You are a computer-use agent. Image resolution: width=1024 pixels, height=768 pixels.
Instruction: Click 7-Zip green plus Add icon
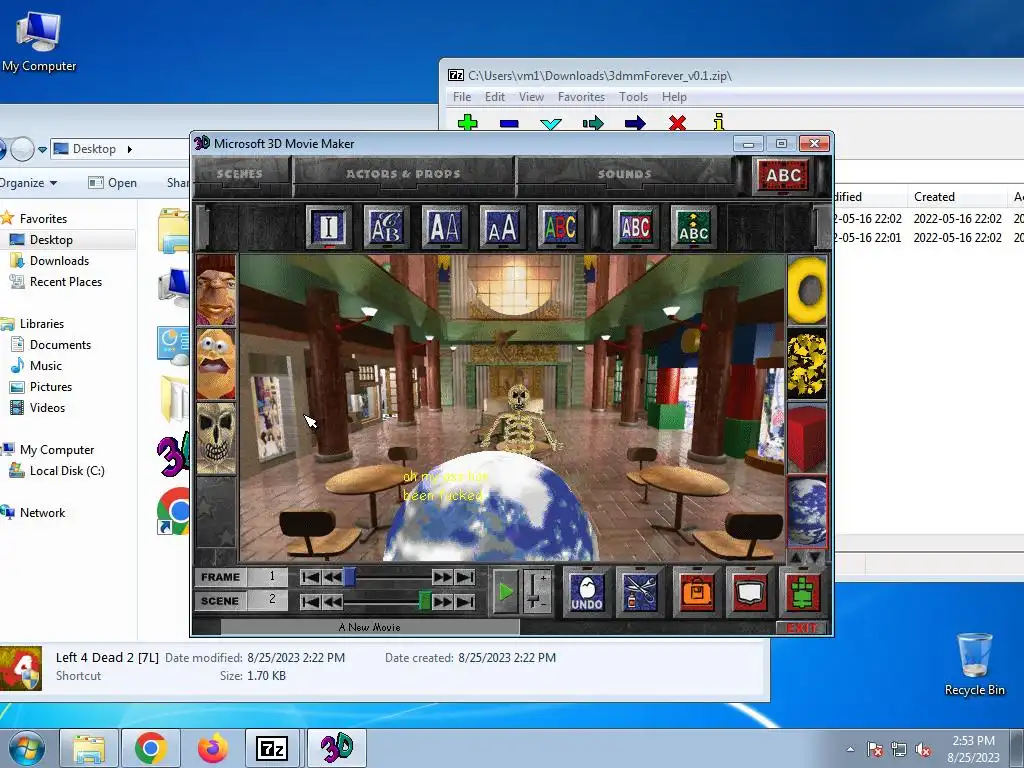[x=468, y=122]
